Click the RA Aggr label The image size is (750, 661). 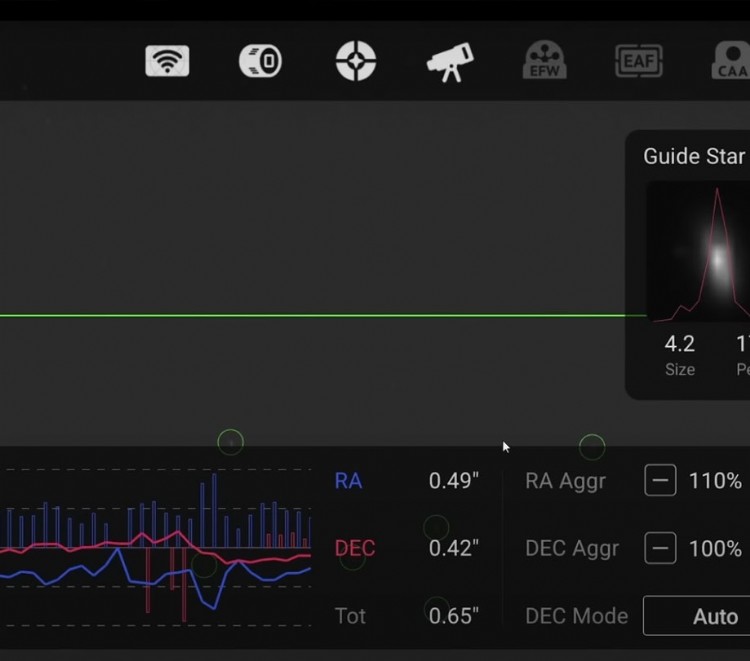(x=565, y=481)
